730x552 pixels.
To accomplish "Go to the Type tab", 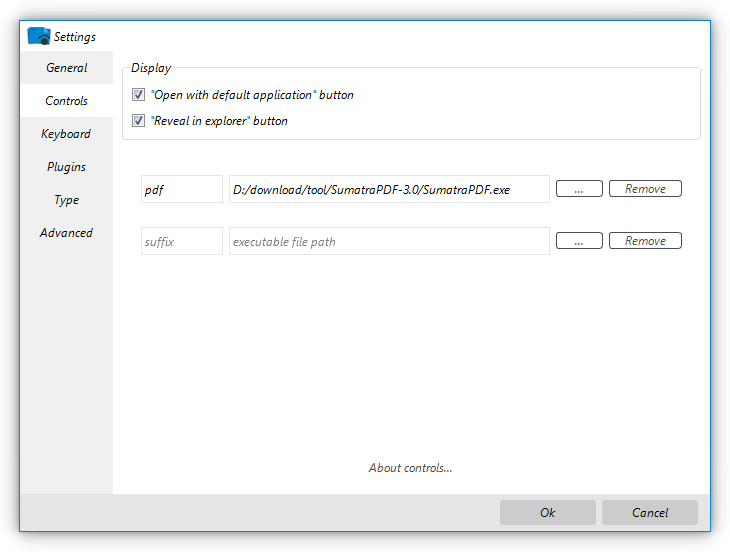I will [67, 200].
